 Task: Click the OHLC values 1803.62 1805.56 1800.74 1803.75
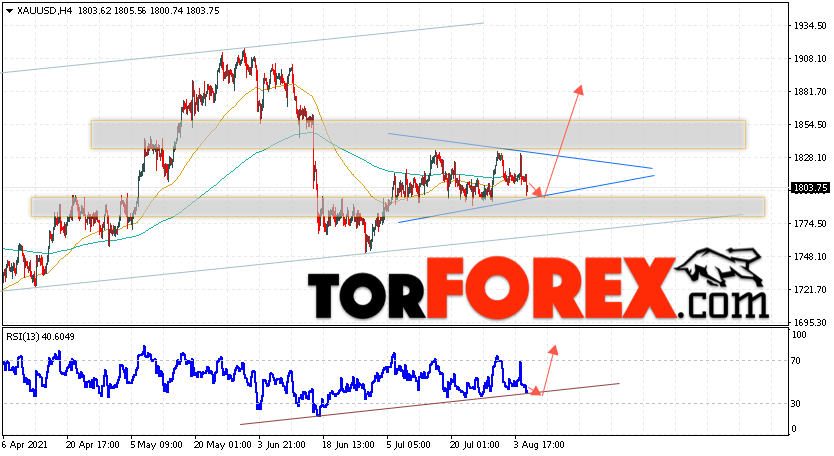[x=148, y=11]
